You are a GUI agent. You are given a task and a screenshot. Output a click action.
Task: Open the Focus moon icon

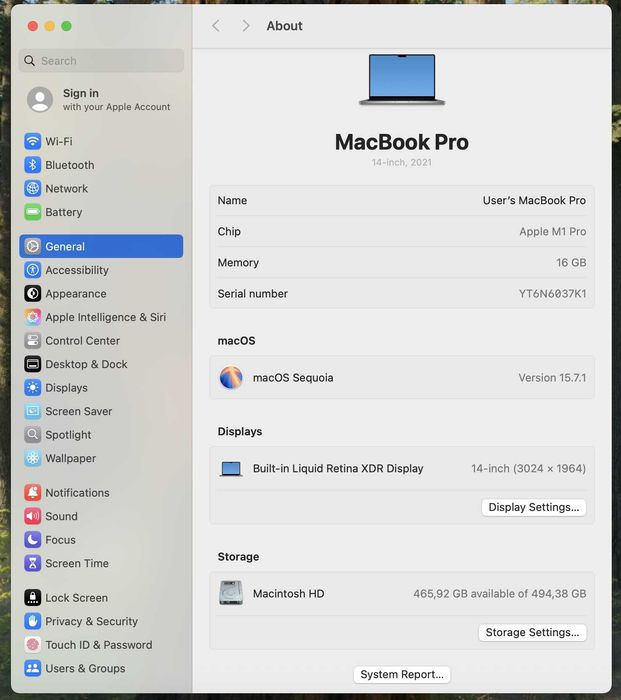click(33, 540)
